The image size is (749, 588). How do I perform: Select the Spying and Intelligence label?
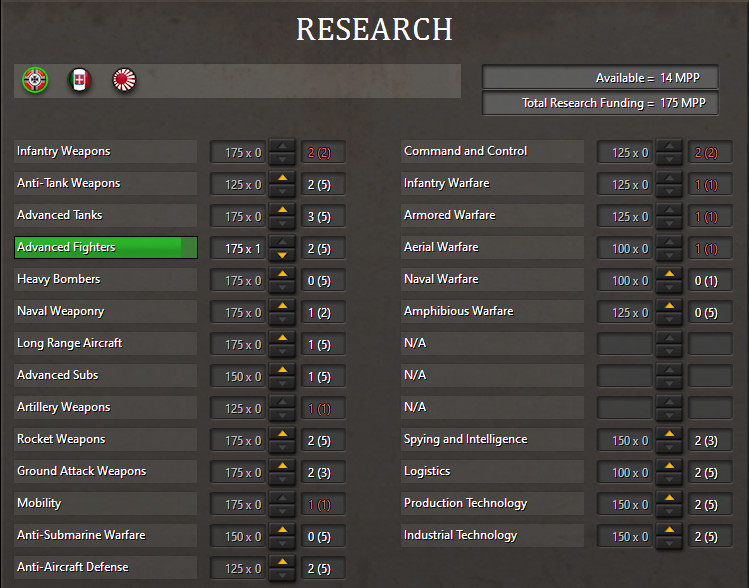tap(492, 439)
